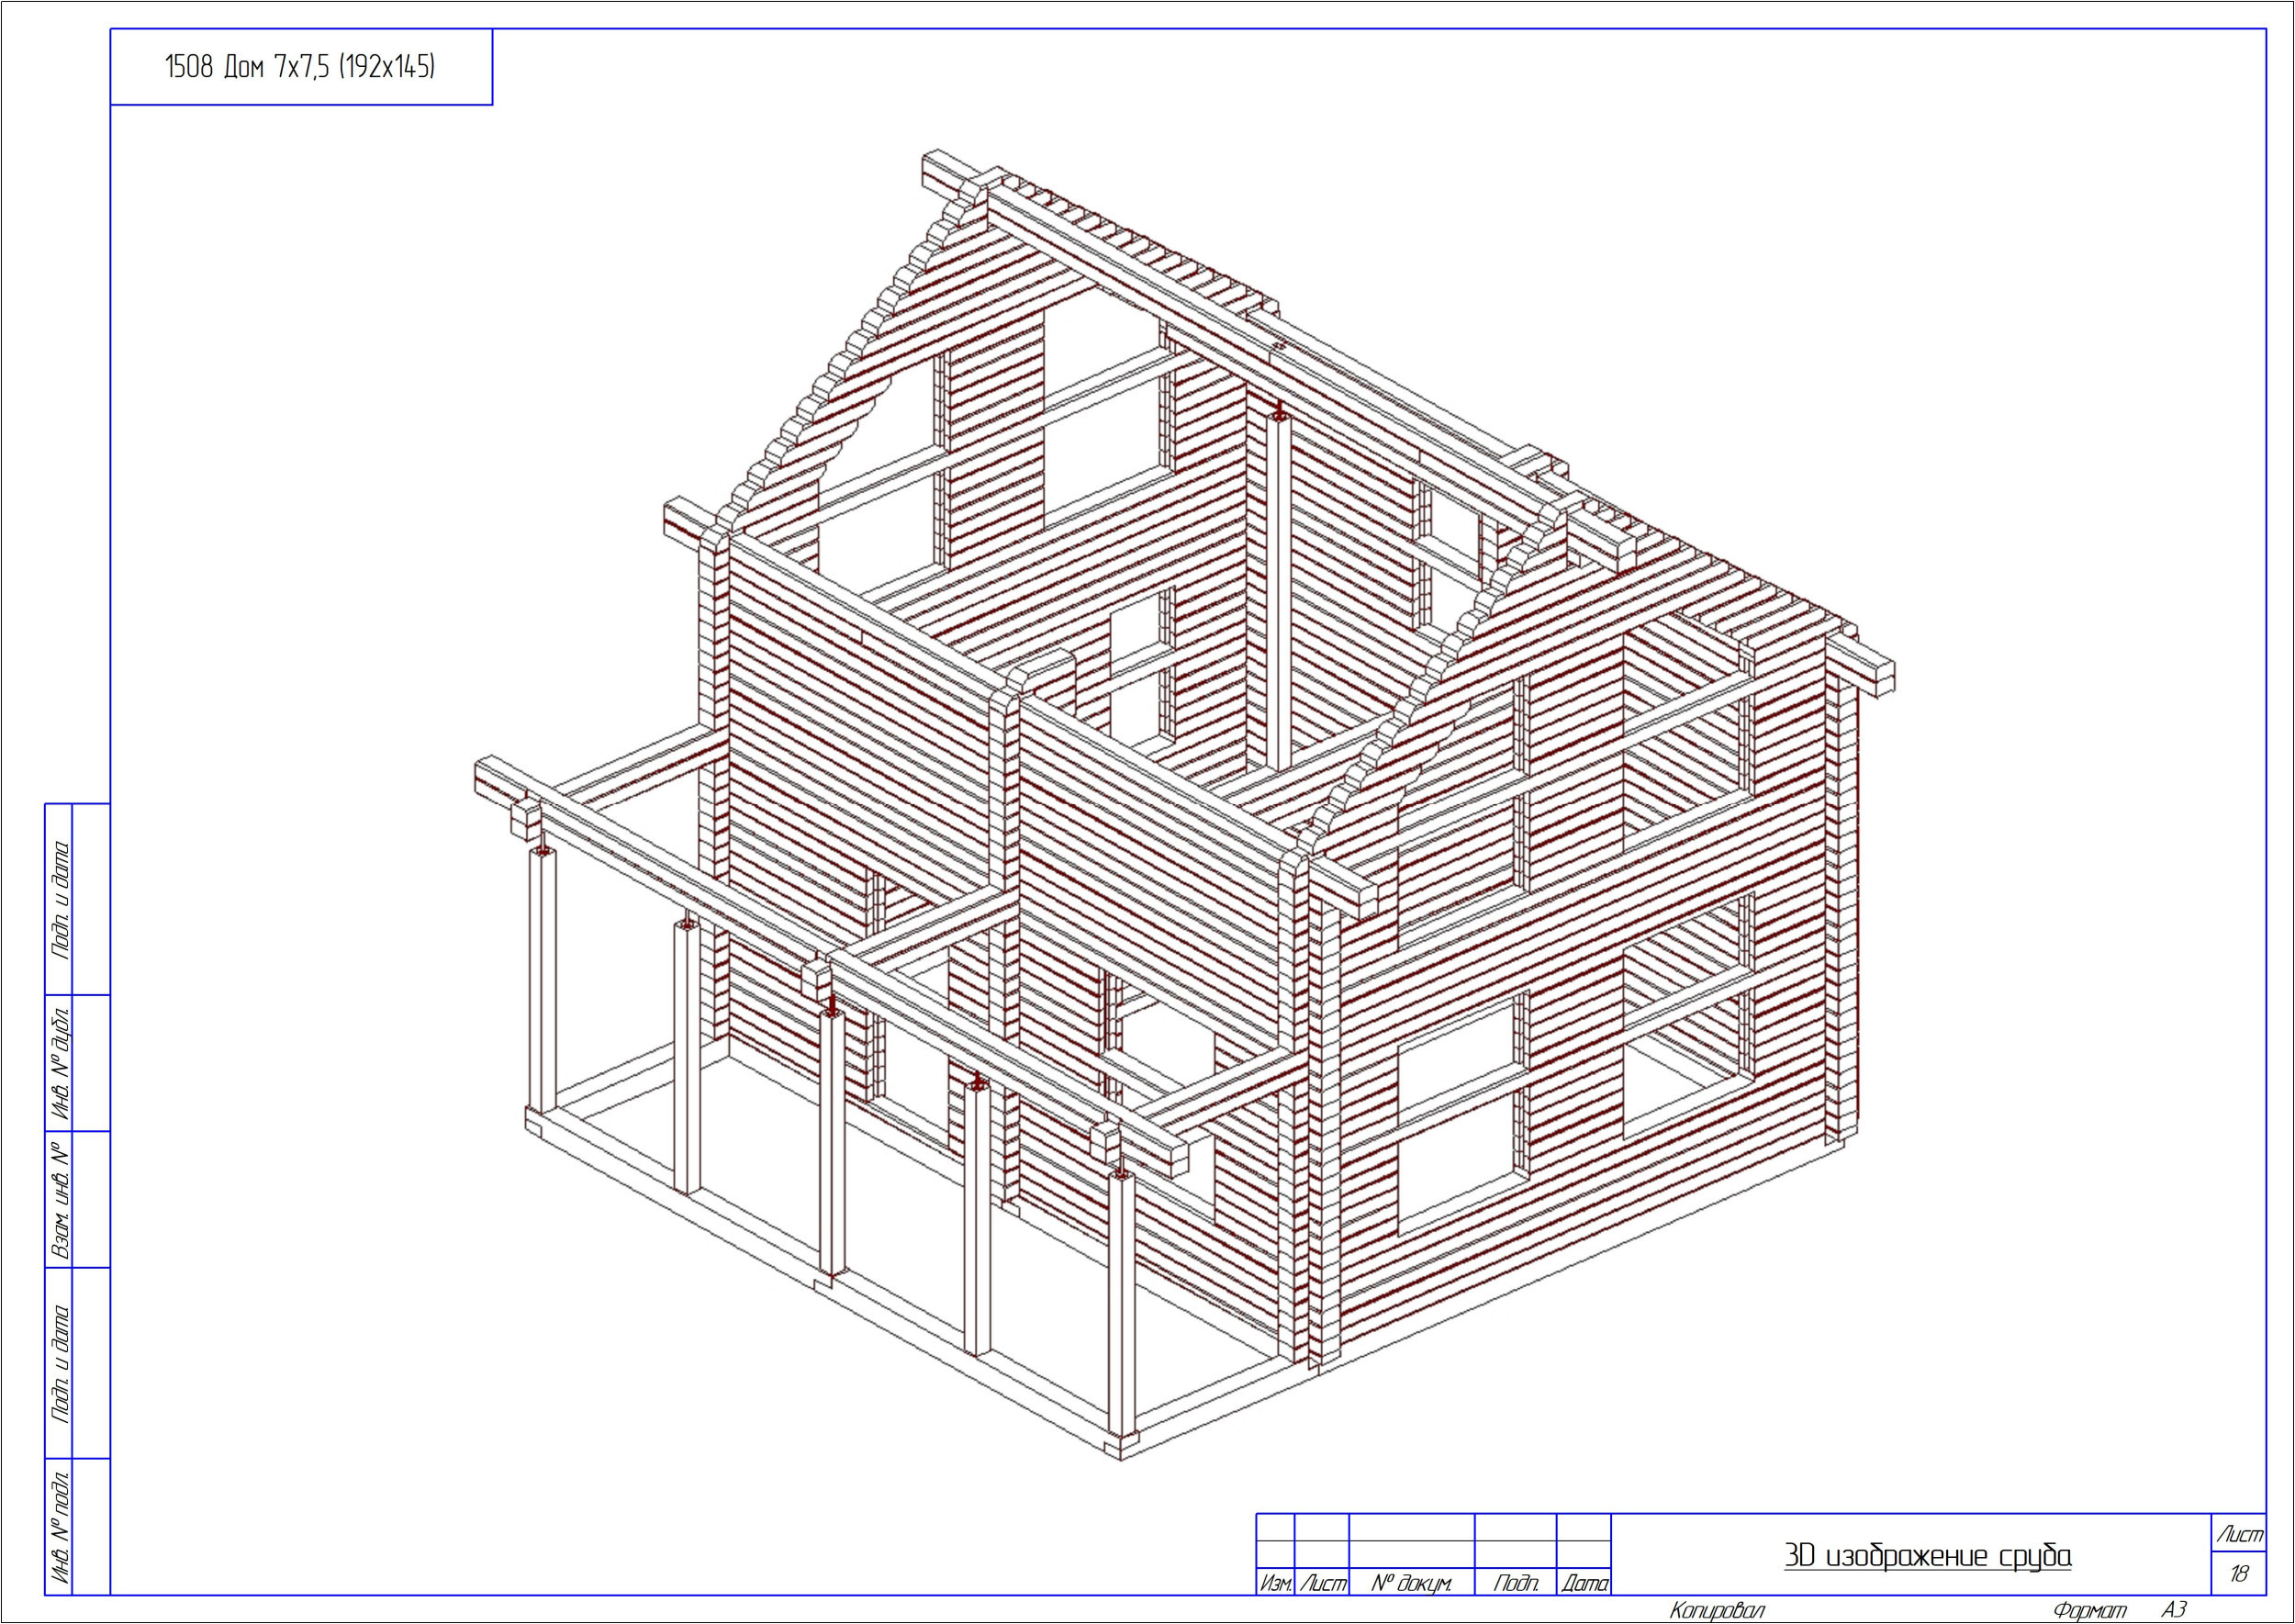Click sheet number 18 cell
Viewport: 2295px width, 1624px height.
2239,1573
